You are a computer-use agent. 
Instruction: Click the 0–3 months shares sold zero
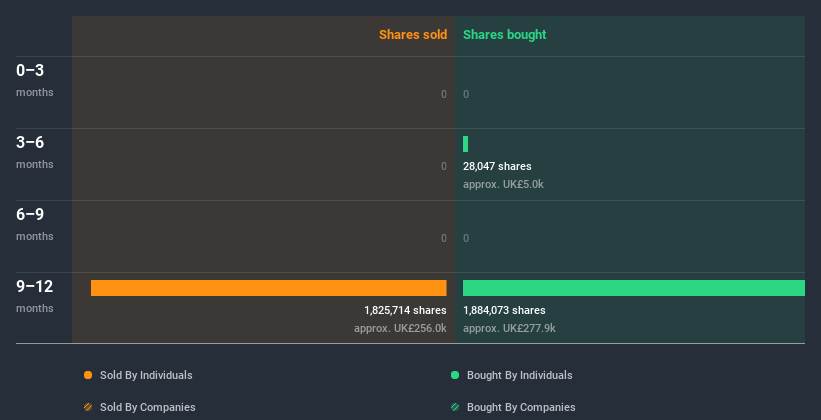[x=444, y=94]
